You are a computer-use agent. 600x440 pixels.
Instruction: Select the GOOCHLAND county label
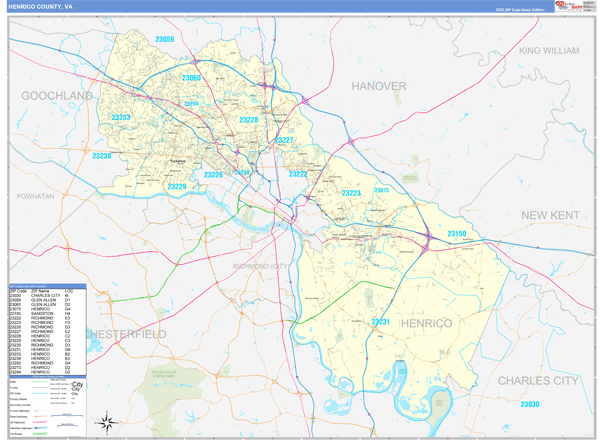[x=51, y=96]
